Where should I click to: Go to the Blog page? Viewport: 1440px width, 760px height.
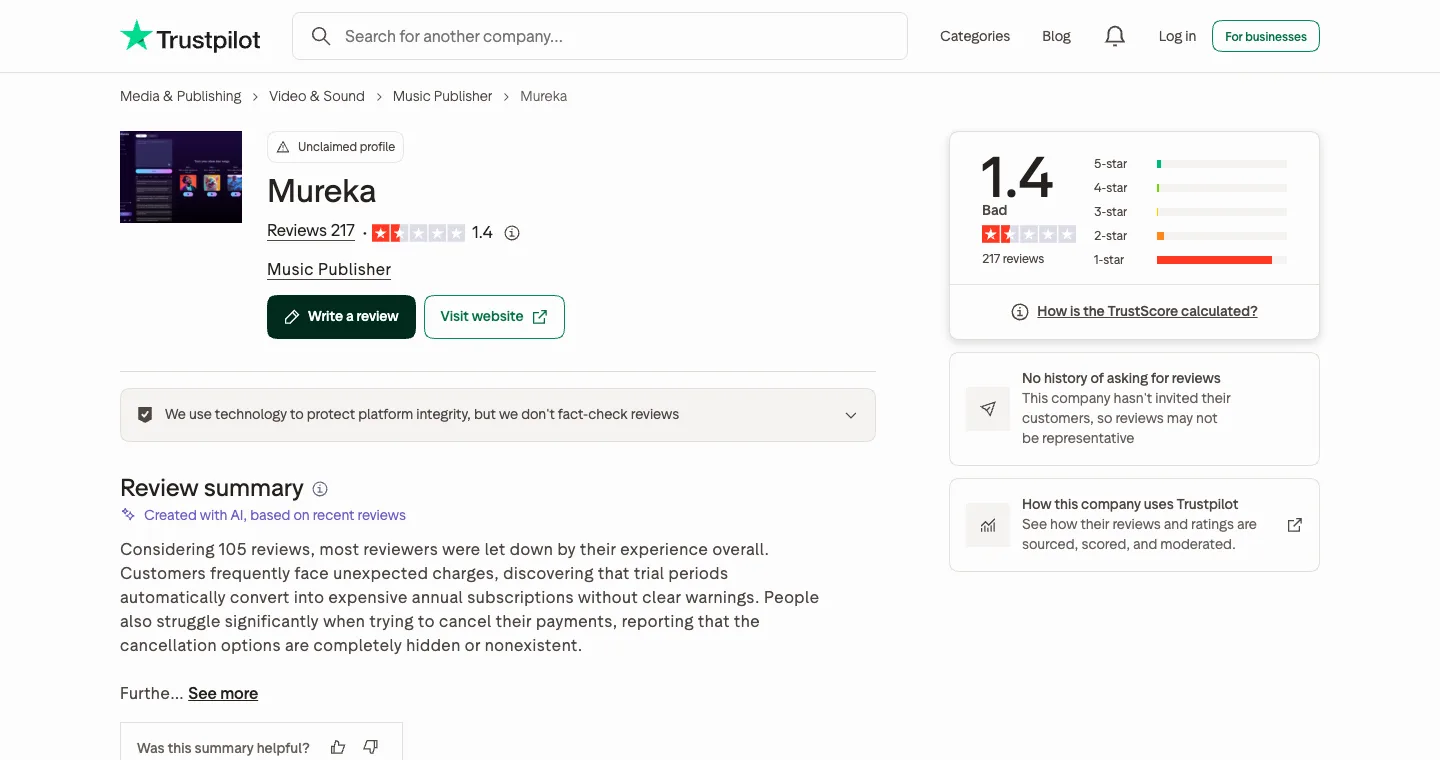click(1056, 36)
